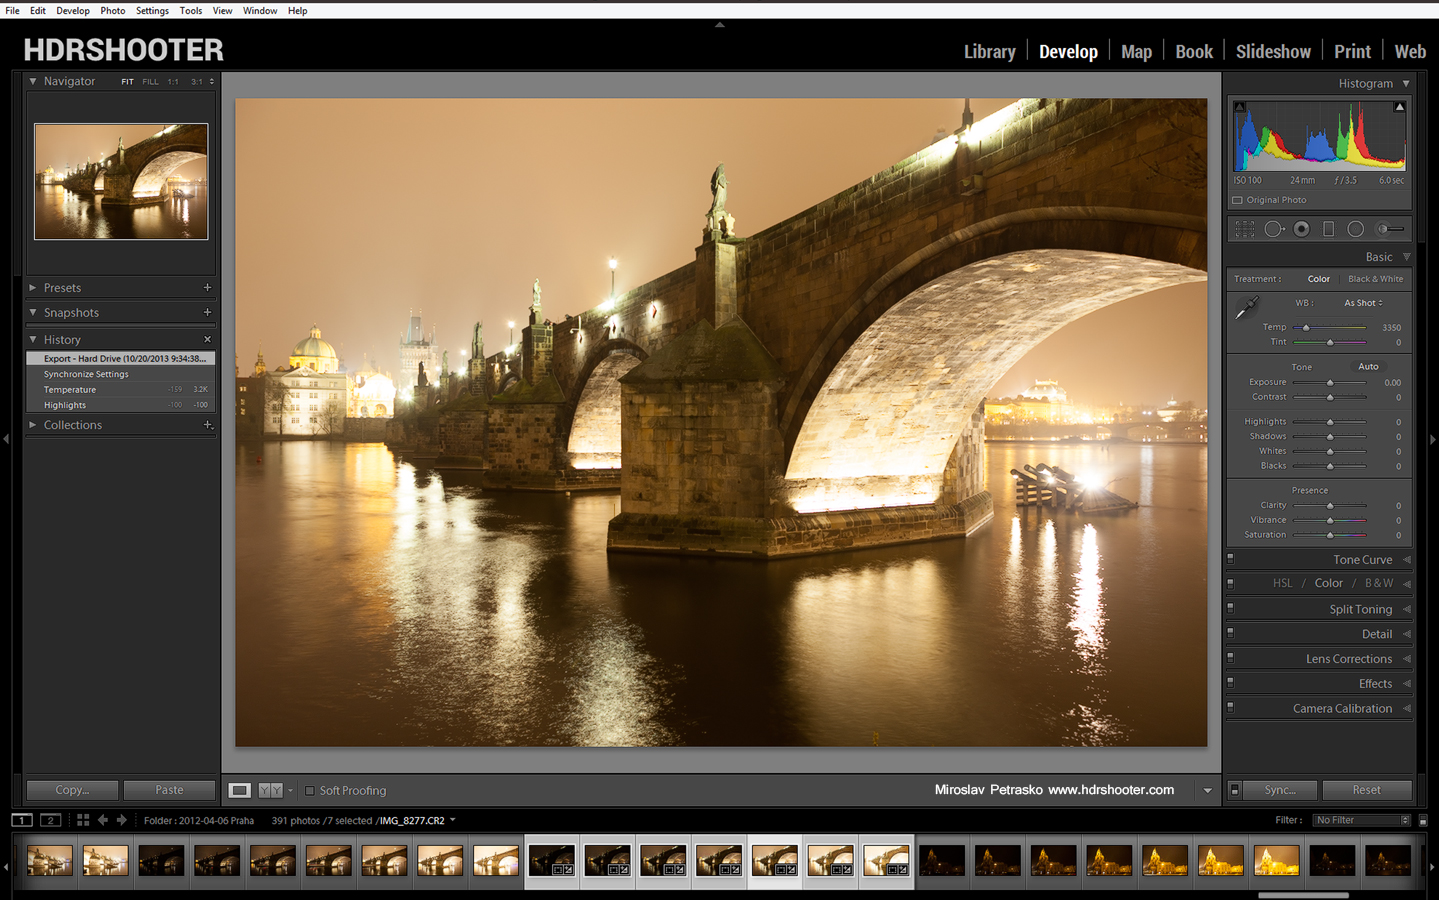Image resolution: width=1439 pixels, height=900 pixels.
Task: Click the Copy... button
Action: pos(72,790)
